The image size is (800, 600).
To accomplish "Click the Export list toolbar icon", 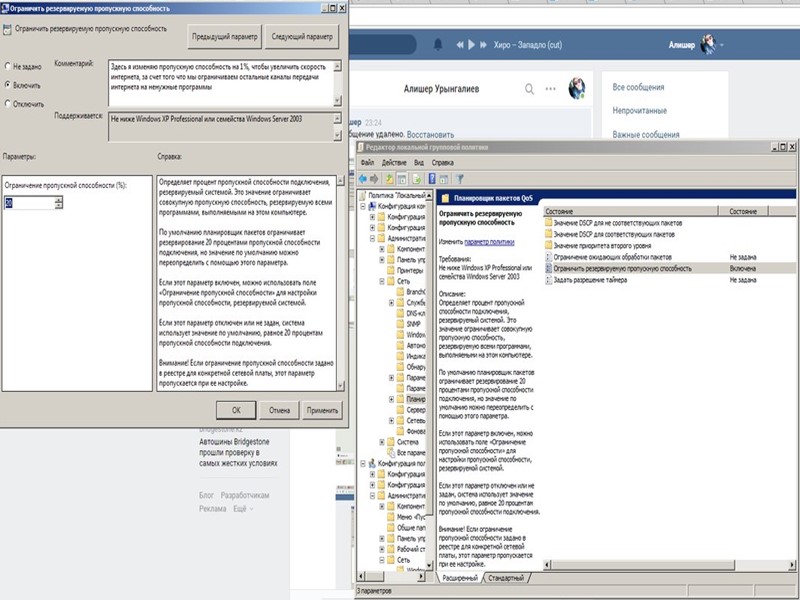I will [x=417, y=179].
